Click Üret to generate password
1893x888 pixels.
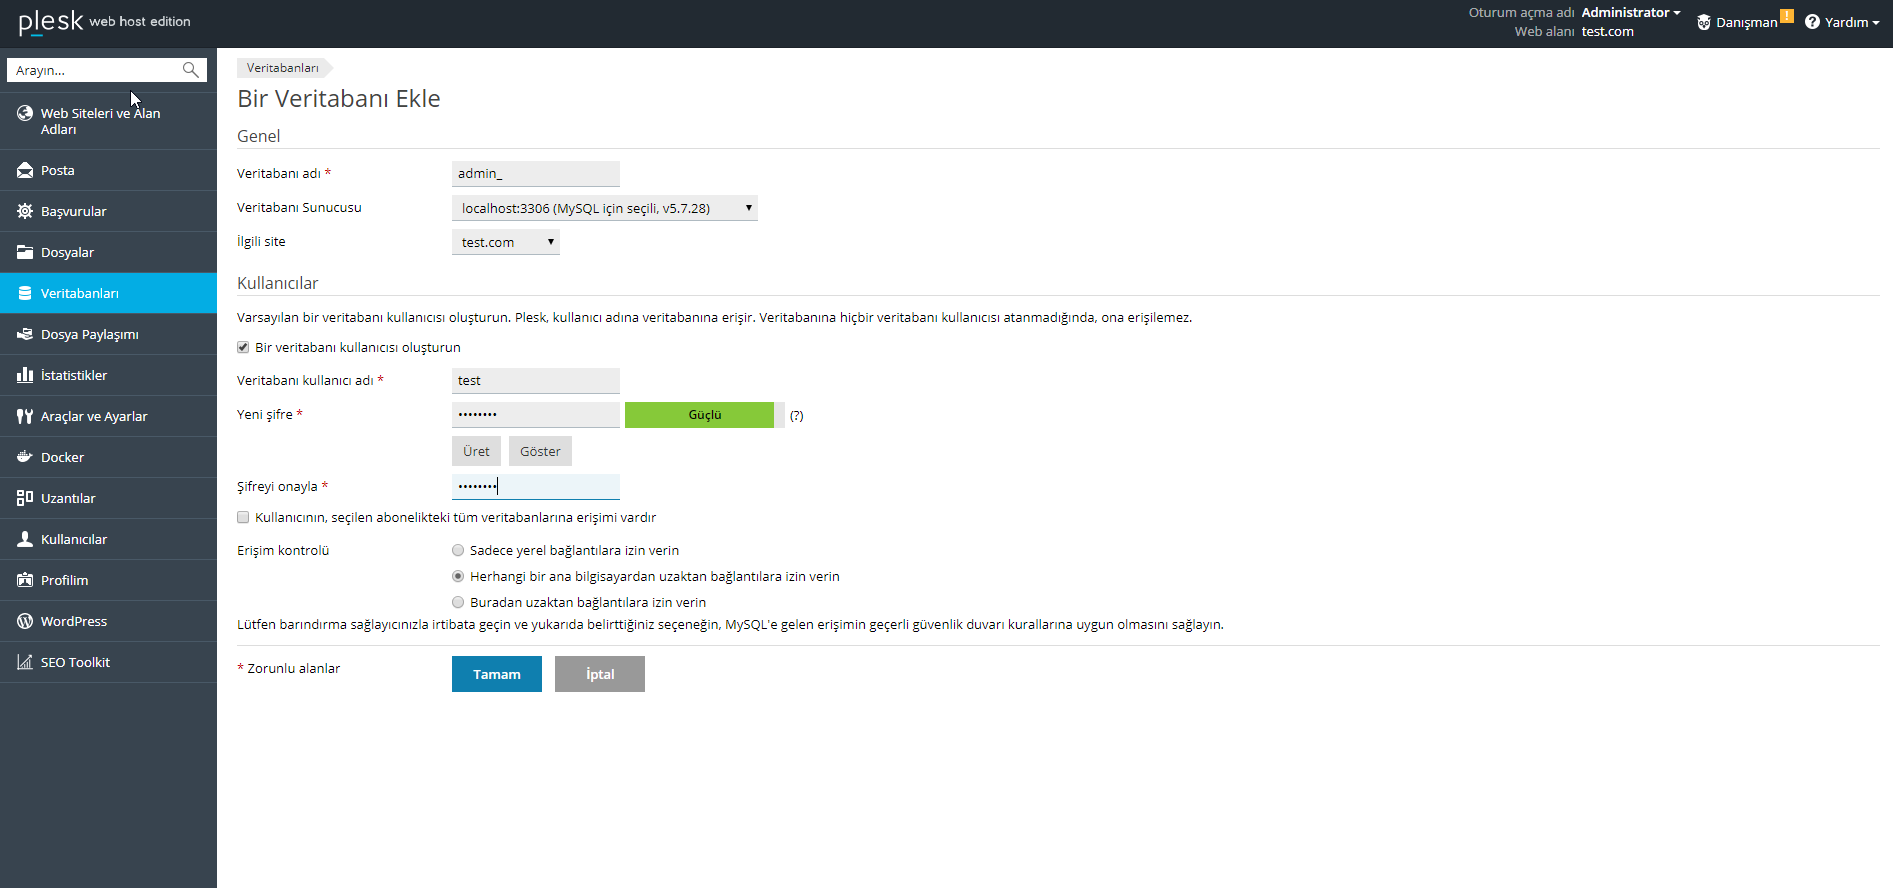click(x=476, y=451)
